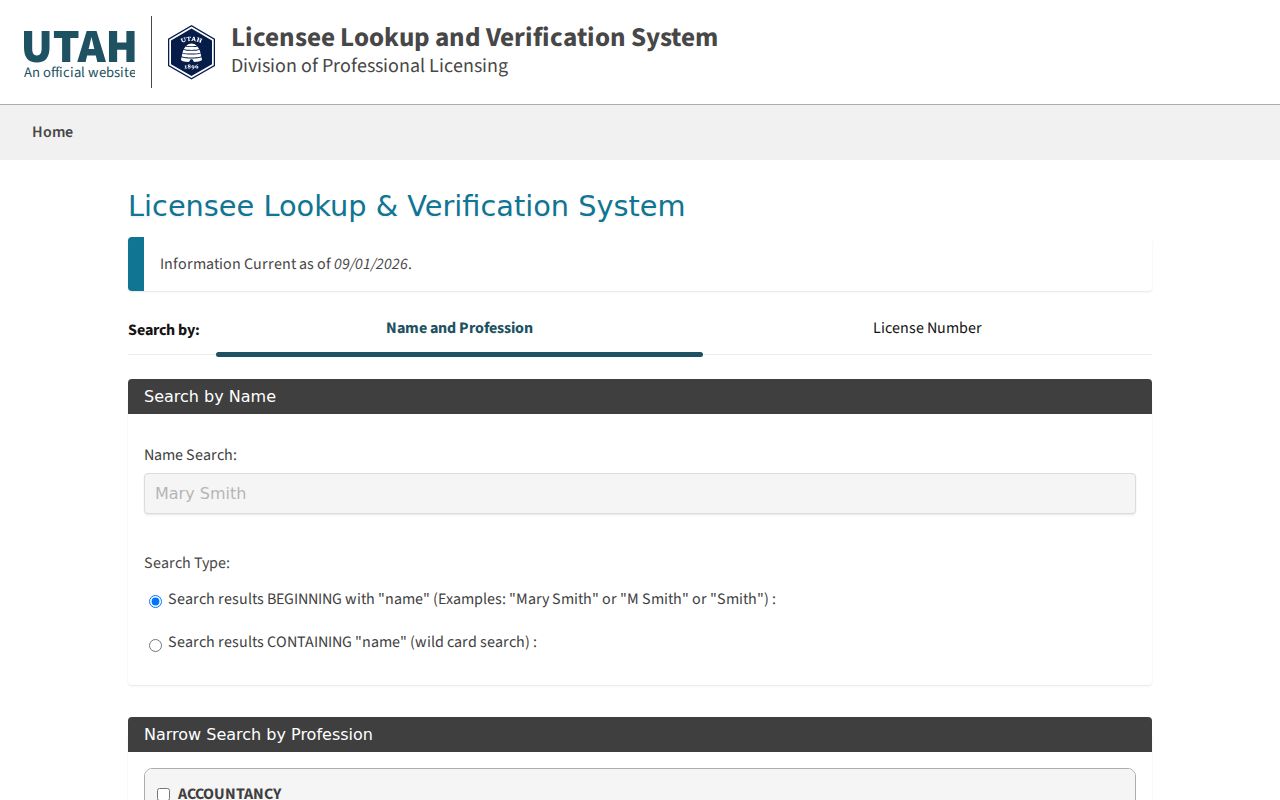Switch to the License Number tab
This screenshot has width=1280, height=800.
(x=927, y=328)
